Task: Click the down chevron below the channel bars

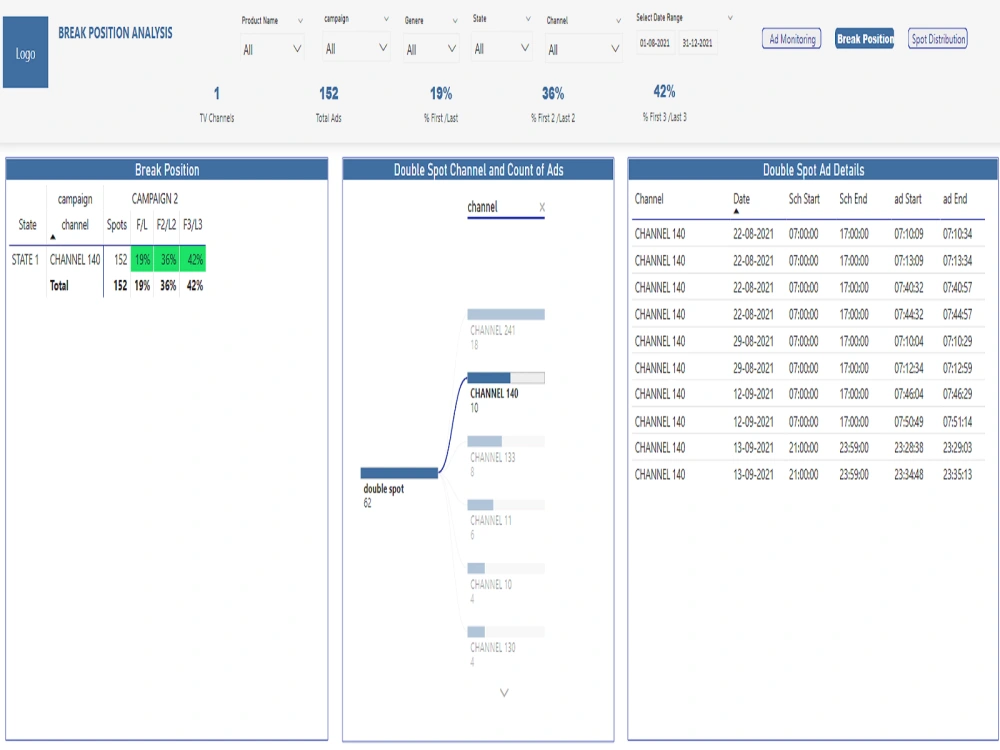Action: tap(505, 691)
